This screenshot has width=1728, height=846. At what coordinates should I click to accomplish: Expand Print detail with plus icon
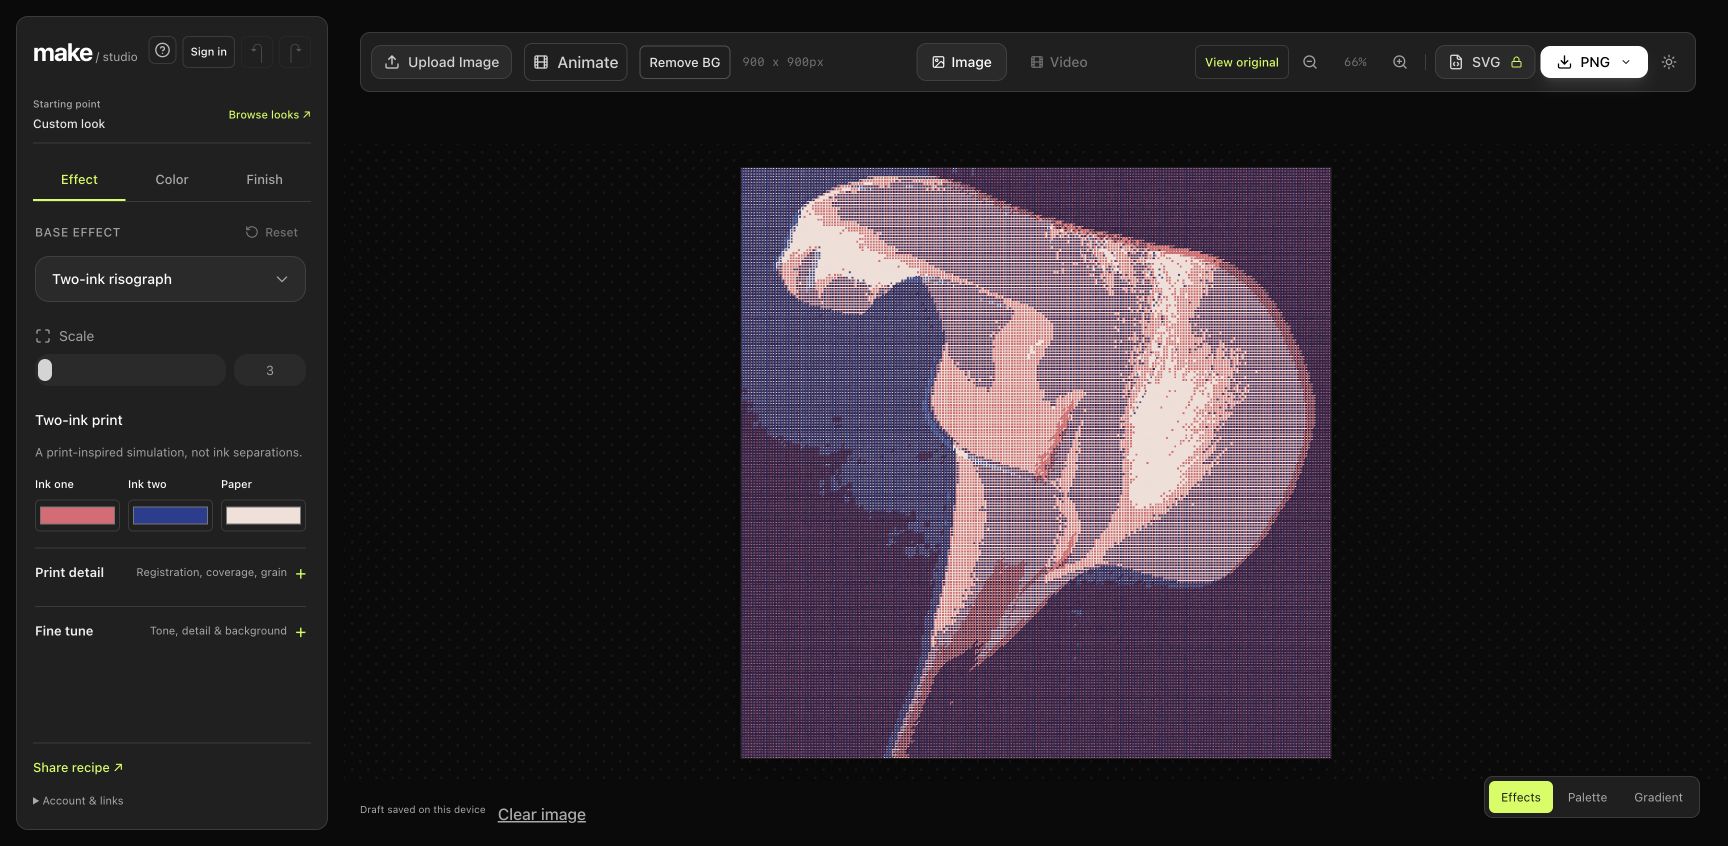click(x=301, y=574)
